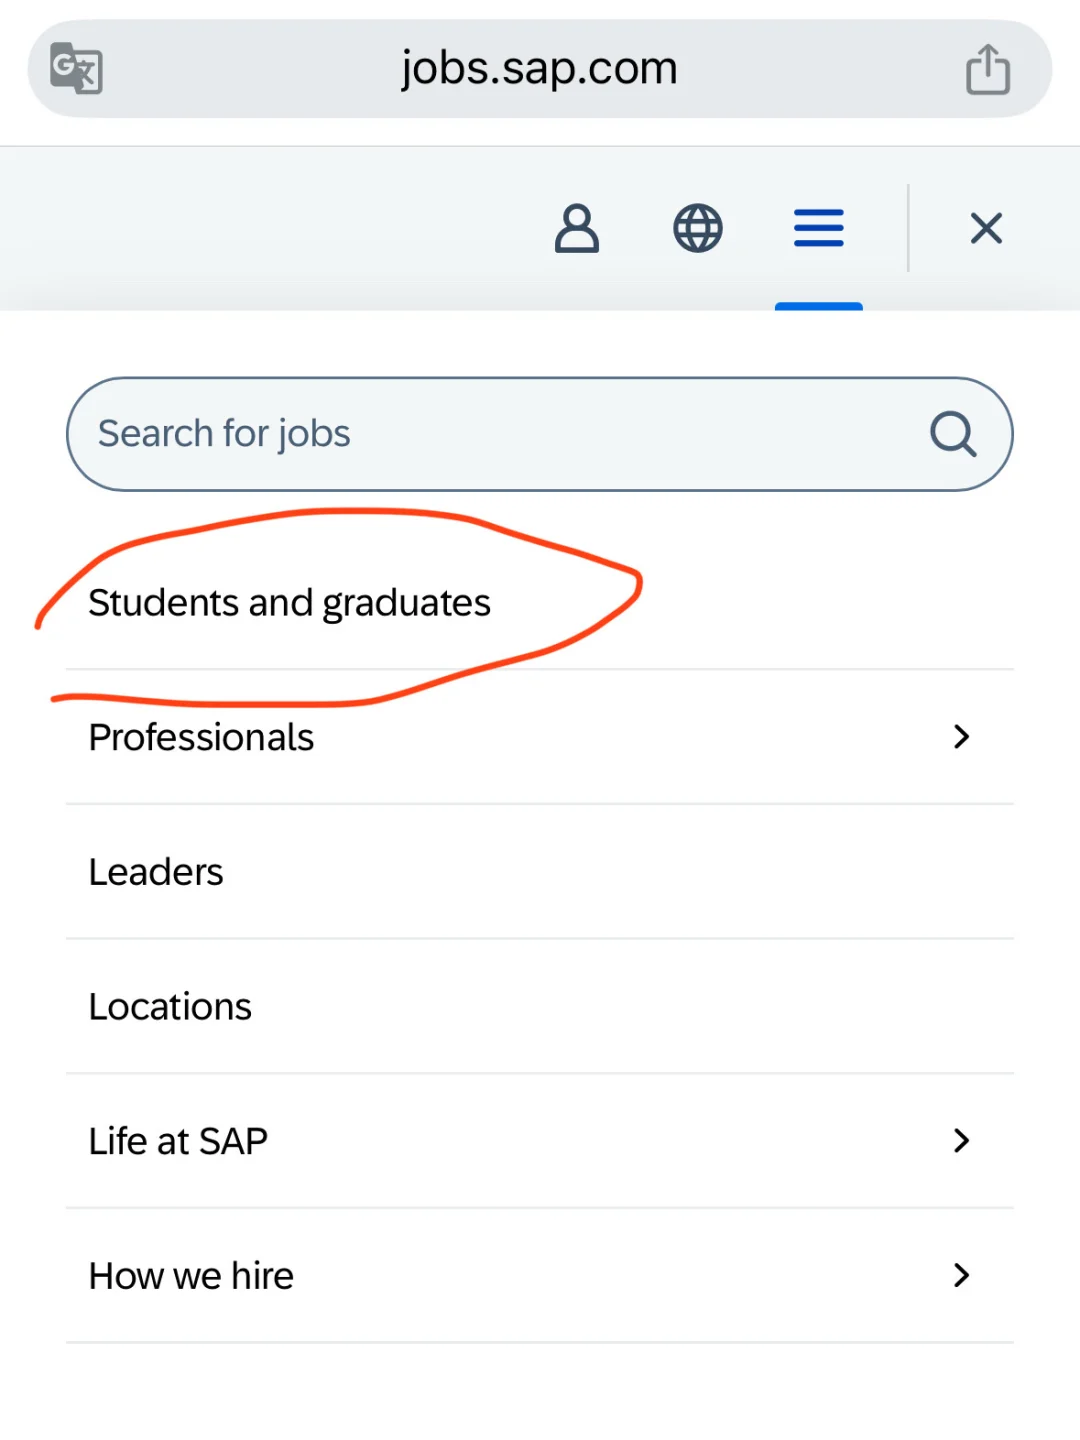Click blue active indicator below menu icon
The width and height of the screenshot is (1080, 1440).
(819, 306)
